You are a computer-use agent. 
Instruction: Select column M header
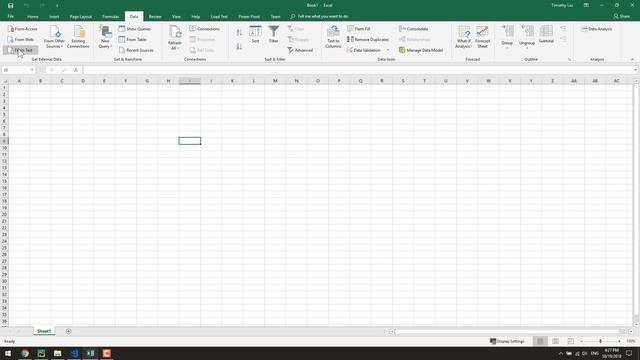point(275,81)
